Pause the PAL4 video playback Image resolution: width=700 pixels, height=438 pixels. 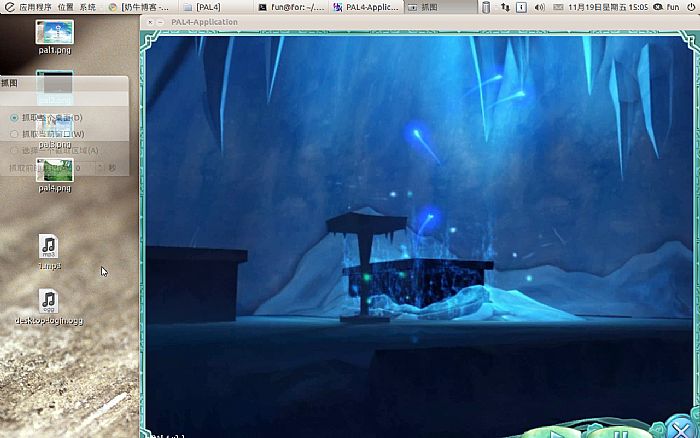click(619, 434)
